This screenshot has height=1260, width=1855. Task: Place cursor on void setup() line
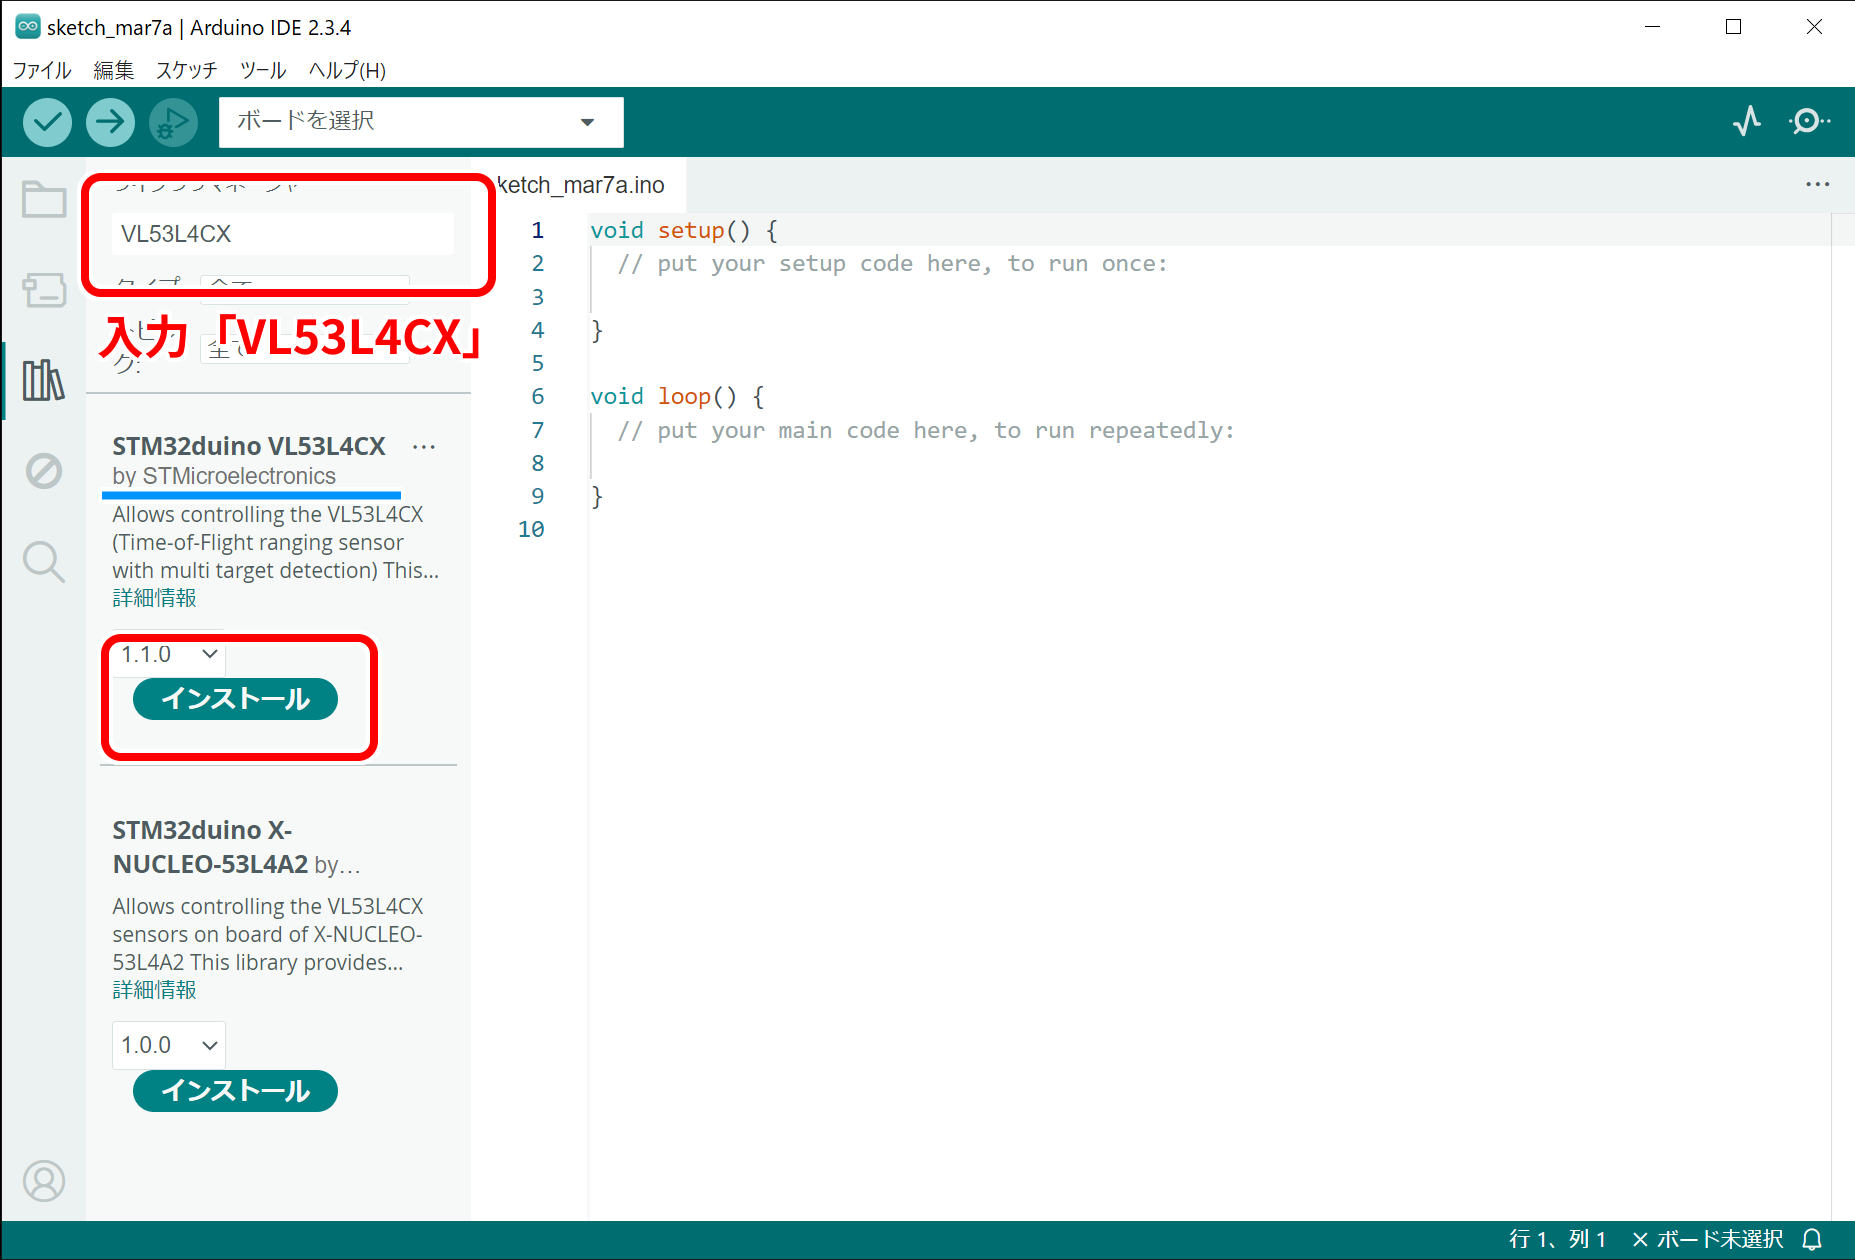tap(684, 230)
